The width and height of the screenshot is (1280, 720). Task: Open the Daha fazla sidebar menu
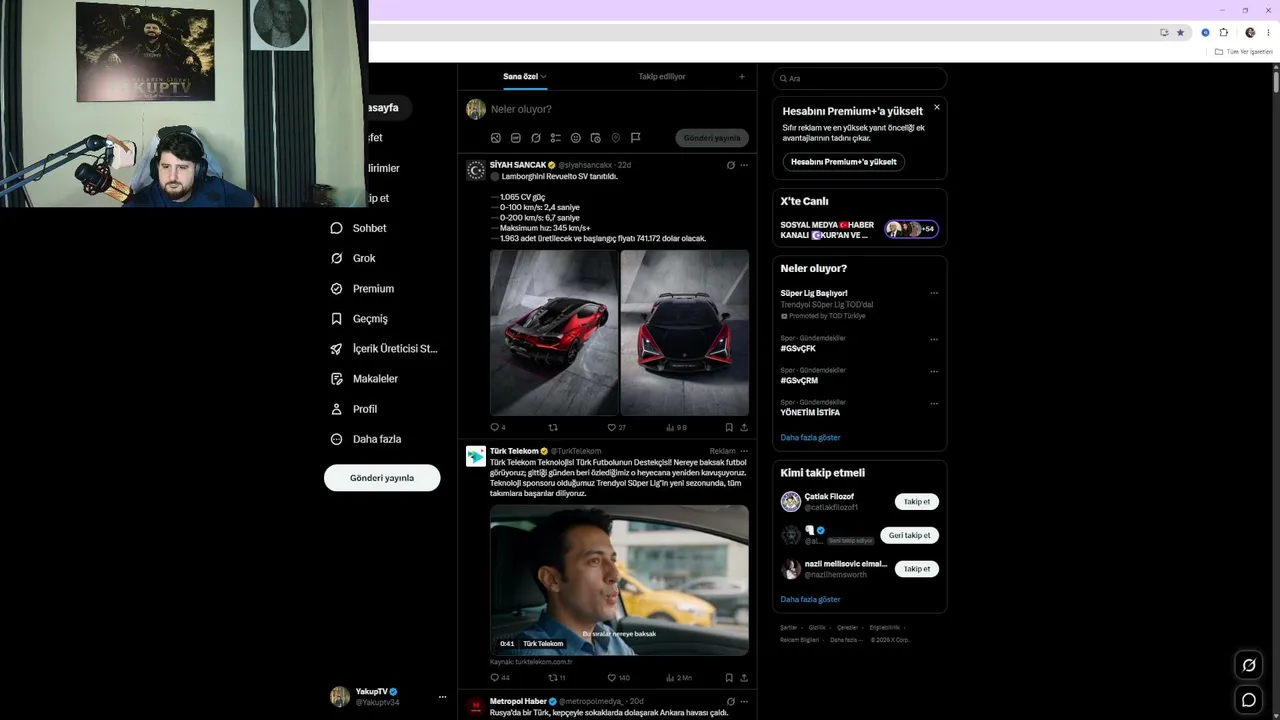click(366, 439)
